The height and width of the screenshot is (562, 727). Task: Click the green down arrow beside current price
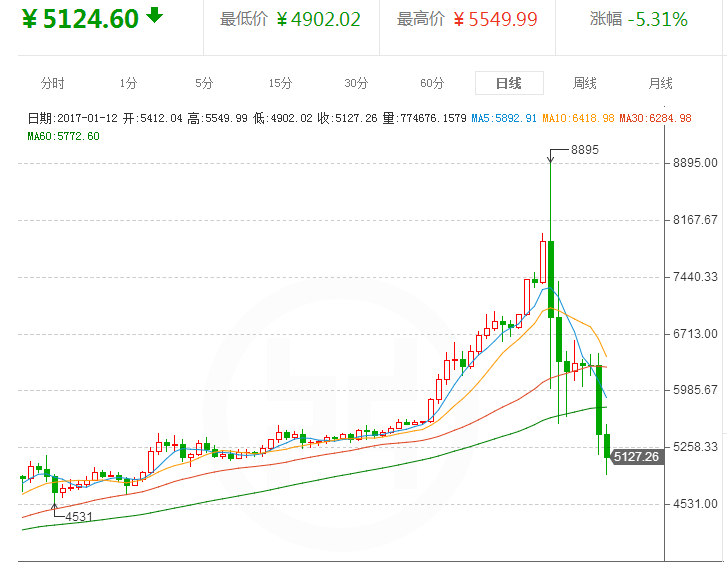155,15
